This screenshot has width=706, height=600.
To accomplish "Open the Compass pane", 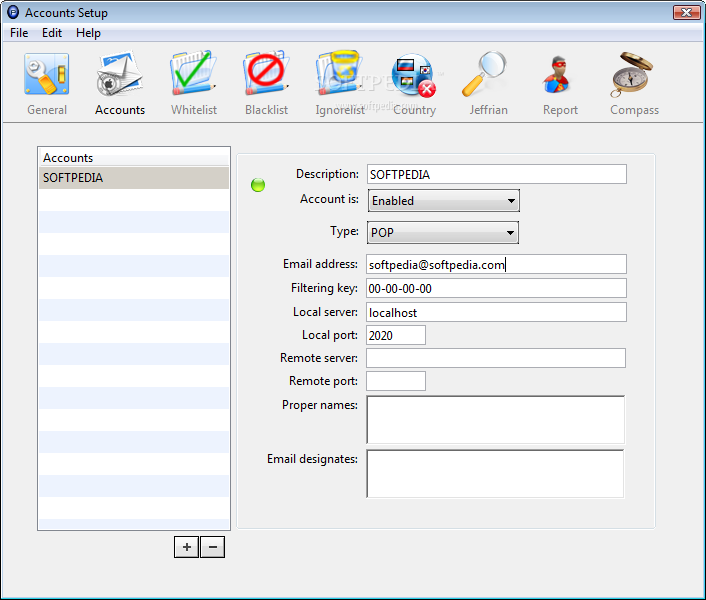I will pos(634,84).
